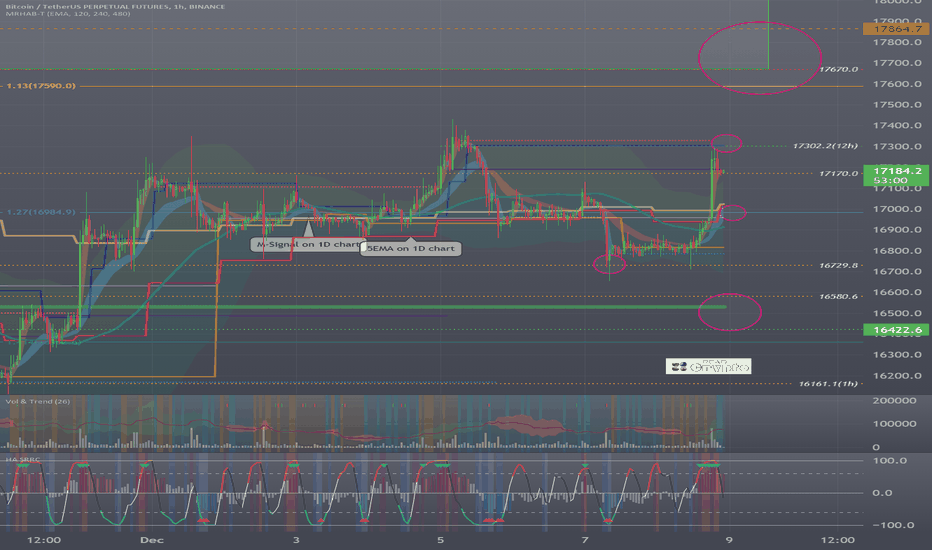Select the 1.13(17590.0) Fibonacci label

click(x=41, y=86)
